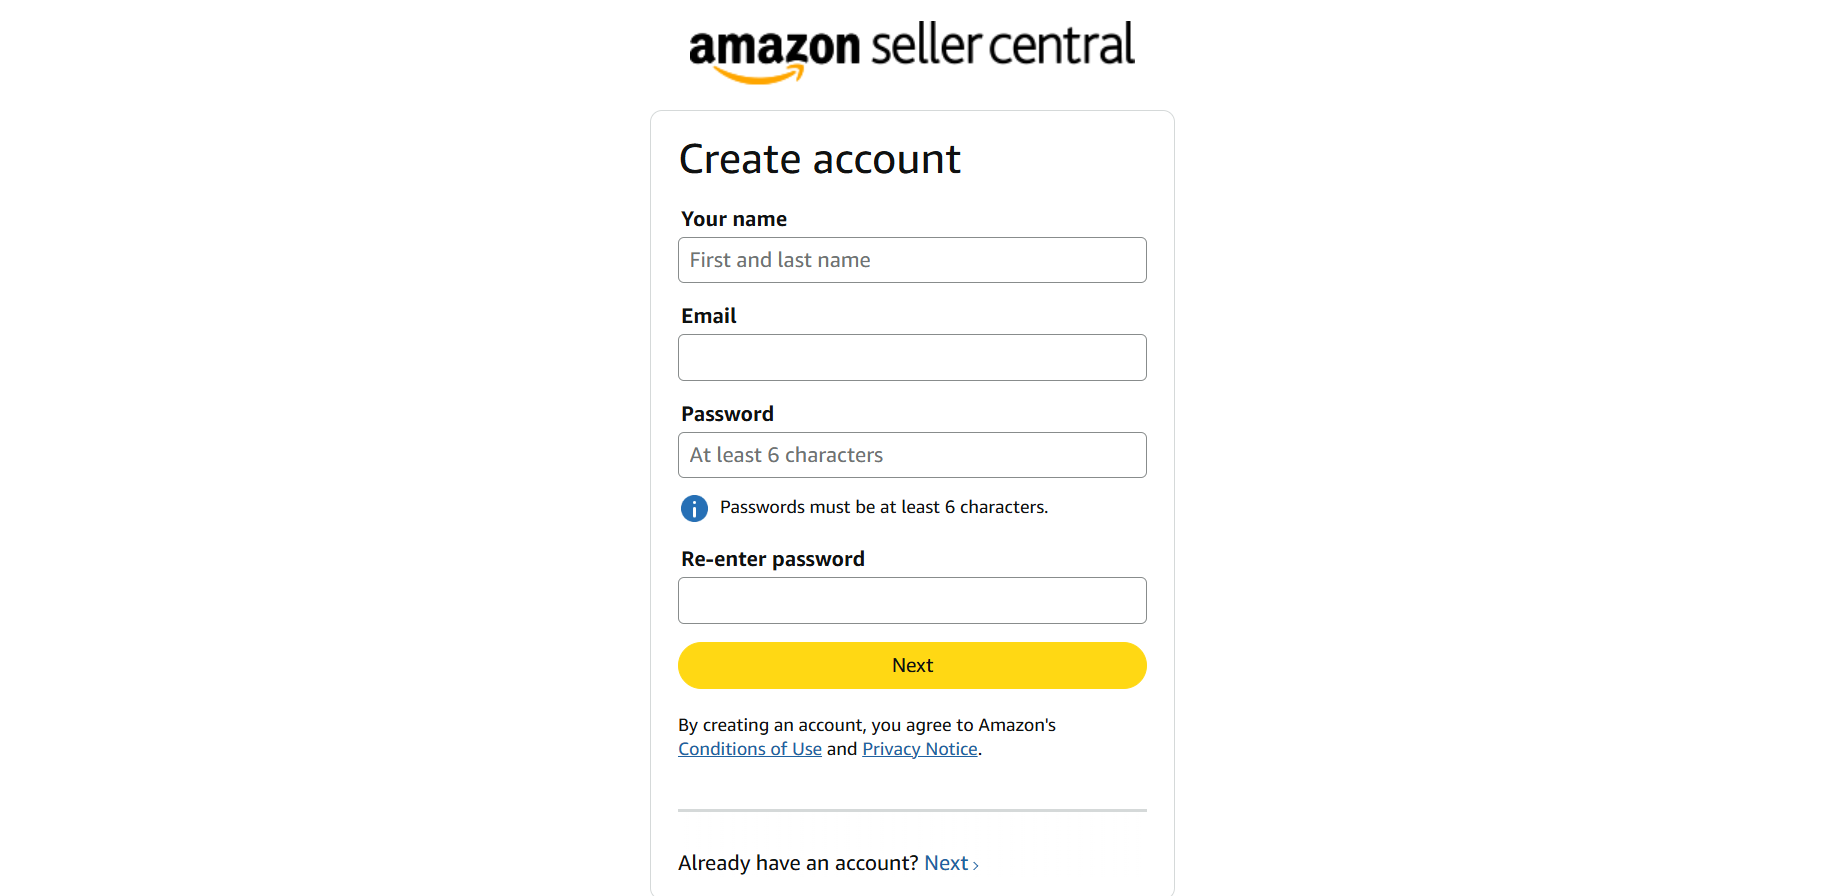The image size is (1832, 896).
Task: Follow the Next link for existing accounts
Action: (946, 863)
